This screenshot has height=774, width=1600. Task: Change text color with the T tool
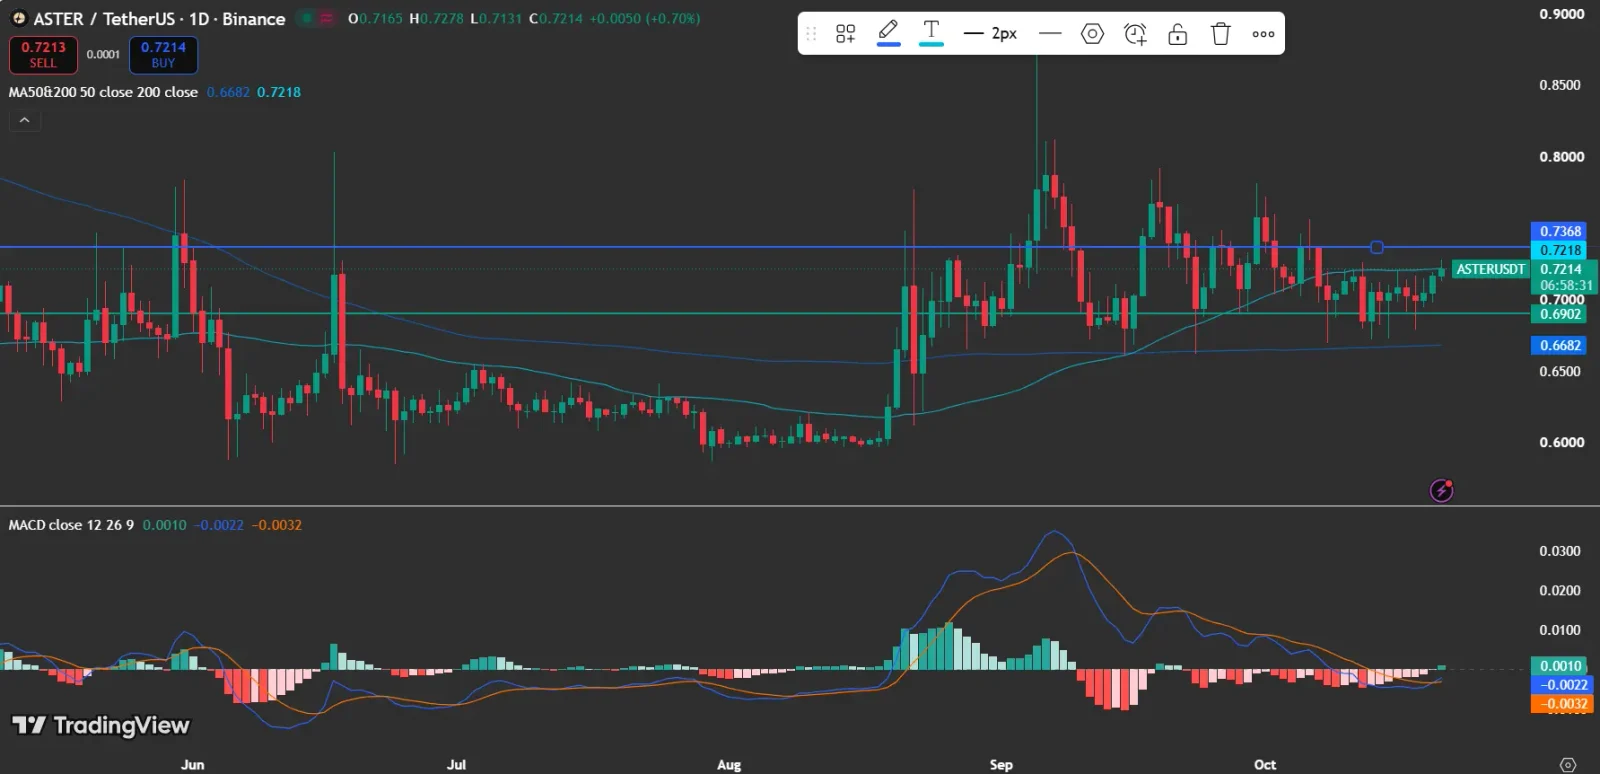tap(931, 33)
